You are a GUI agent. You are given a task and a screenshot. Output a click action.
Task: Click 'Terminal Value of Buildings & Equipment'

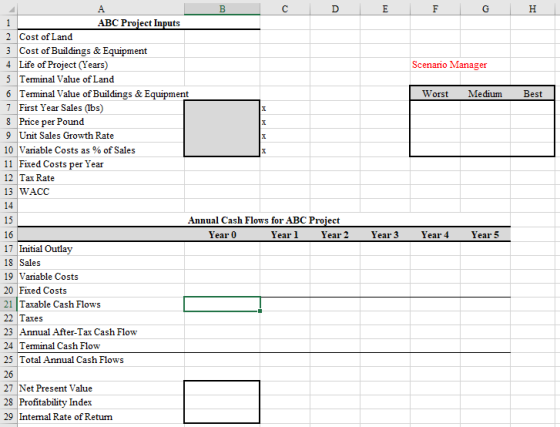tap(104, 94)
